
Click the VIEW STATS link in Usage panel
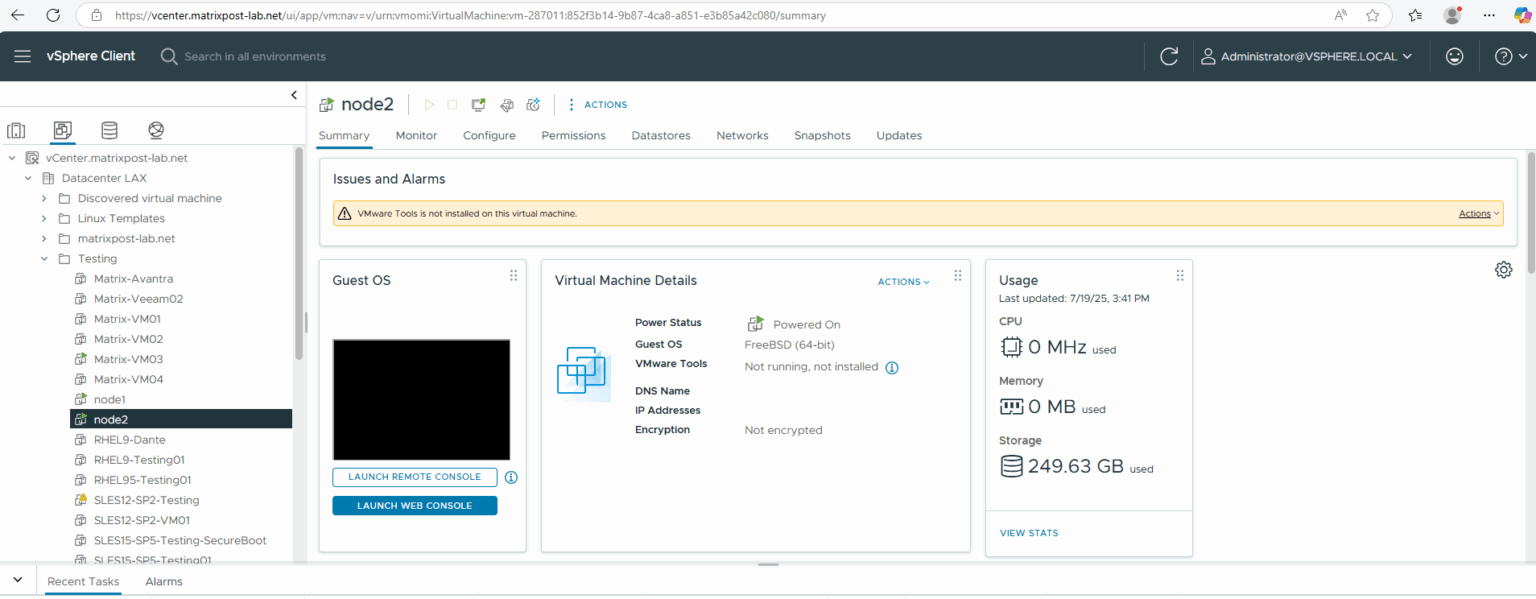[1028, 532]
